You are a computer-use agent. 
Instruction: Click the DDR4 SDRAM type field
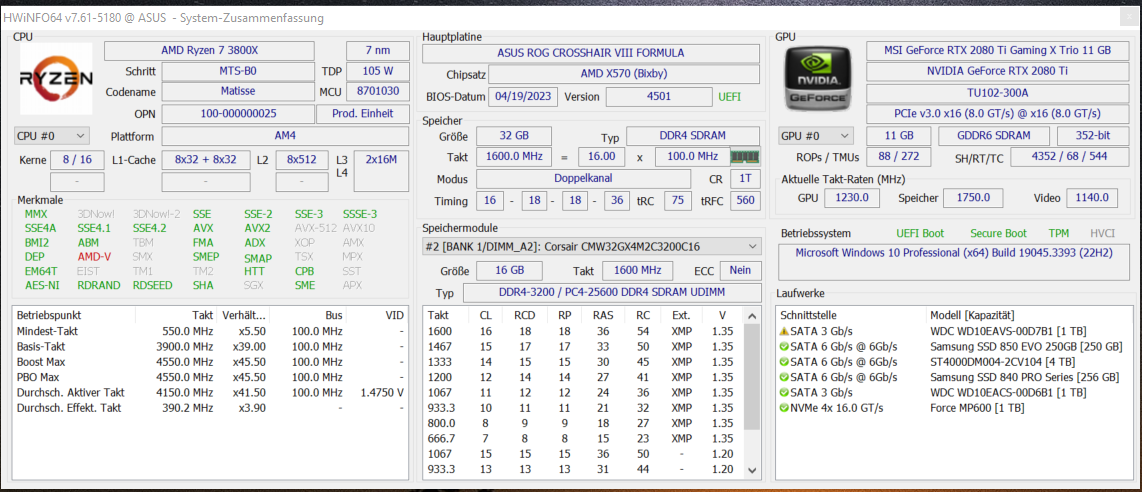(x=693, y=136)
